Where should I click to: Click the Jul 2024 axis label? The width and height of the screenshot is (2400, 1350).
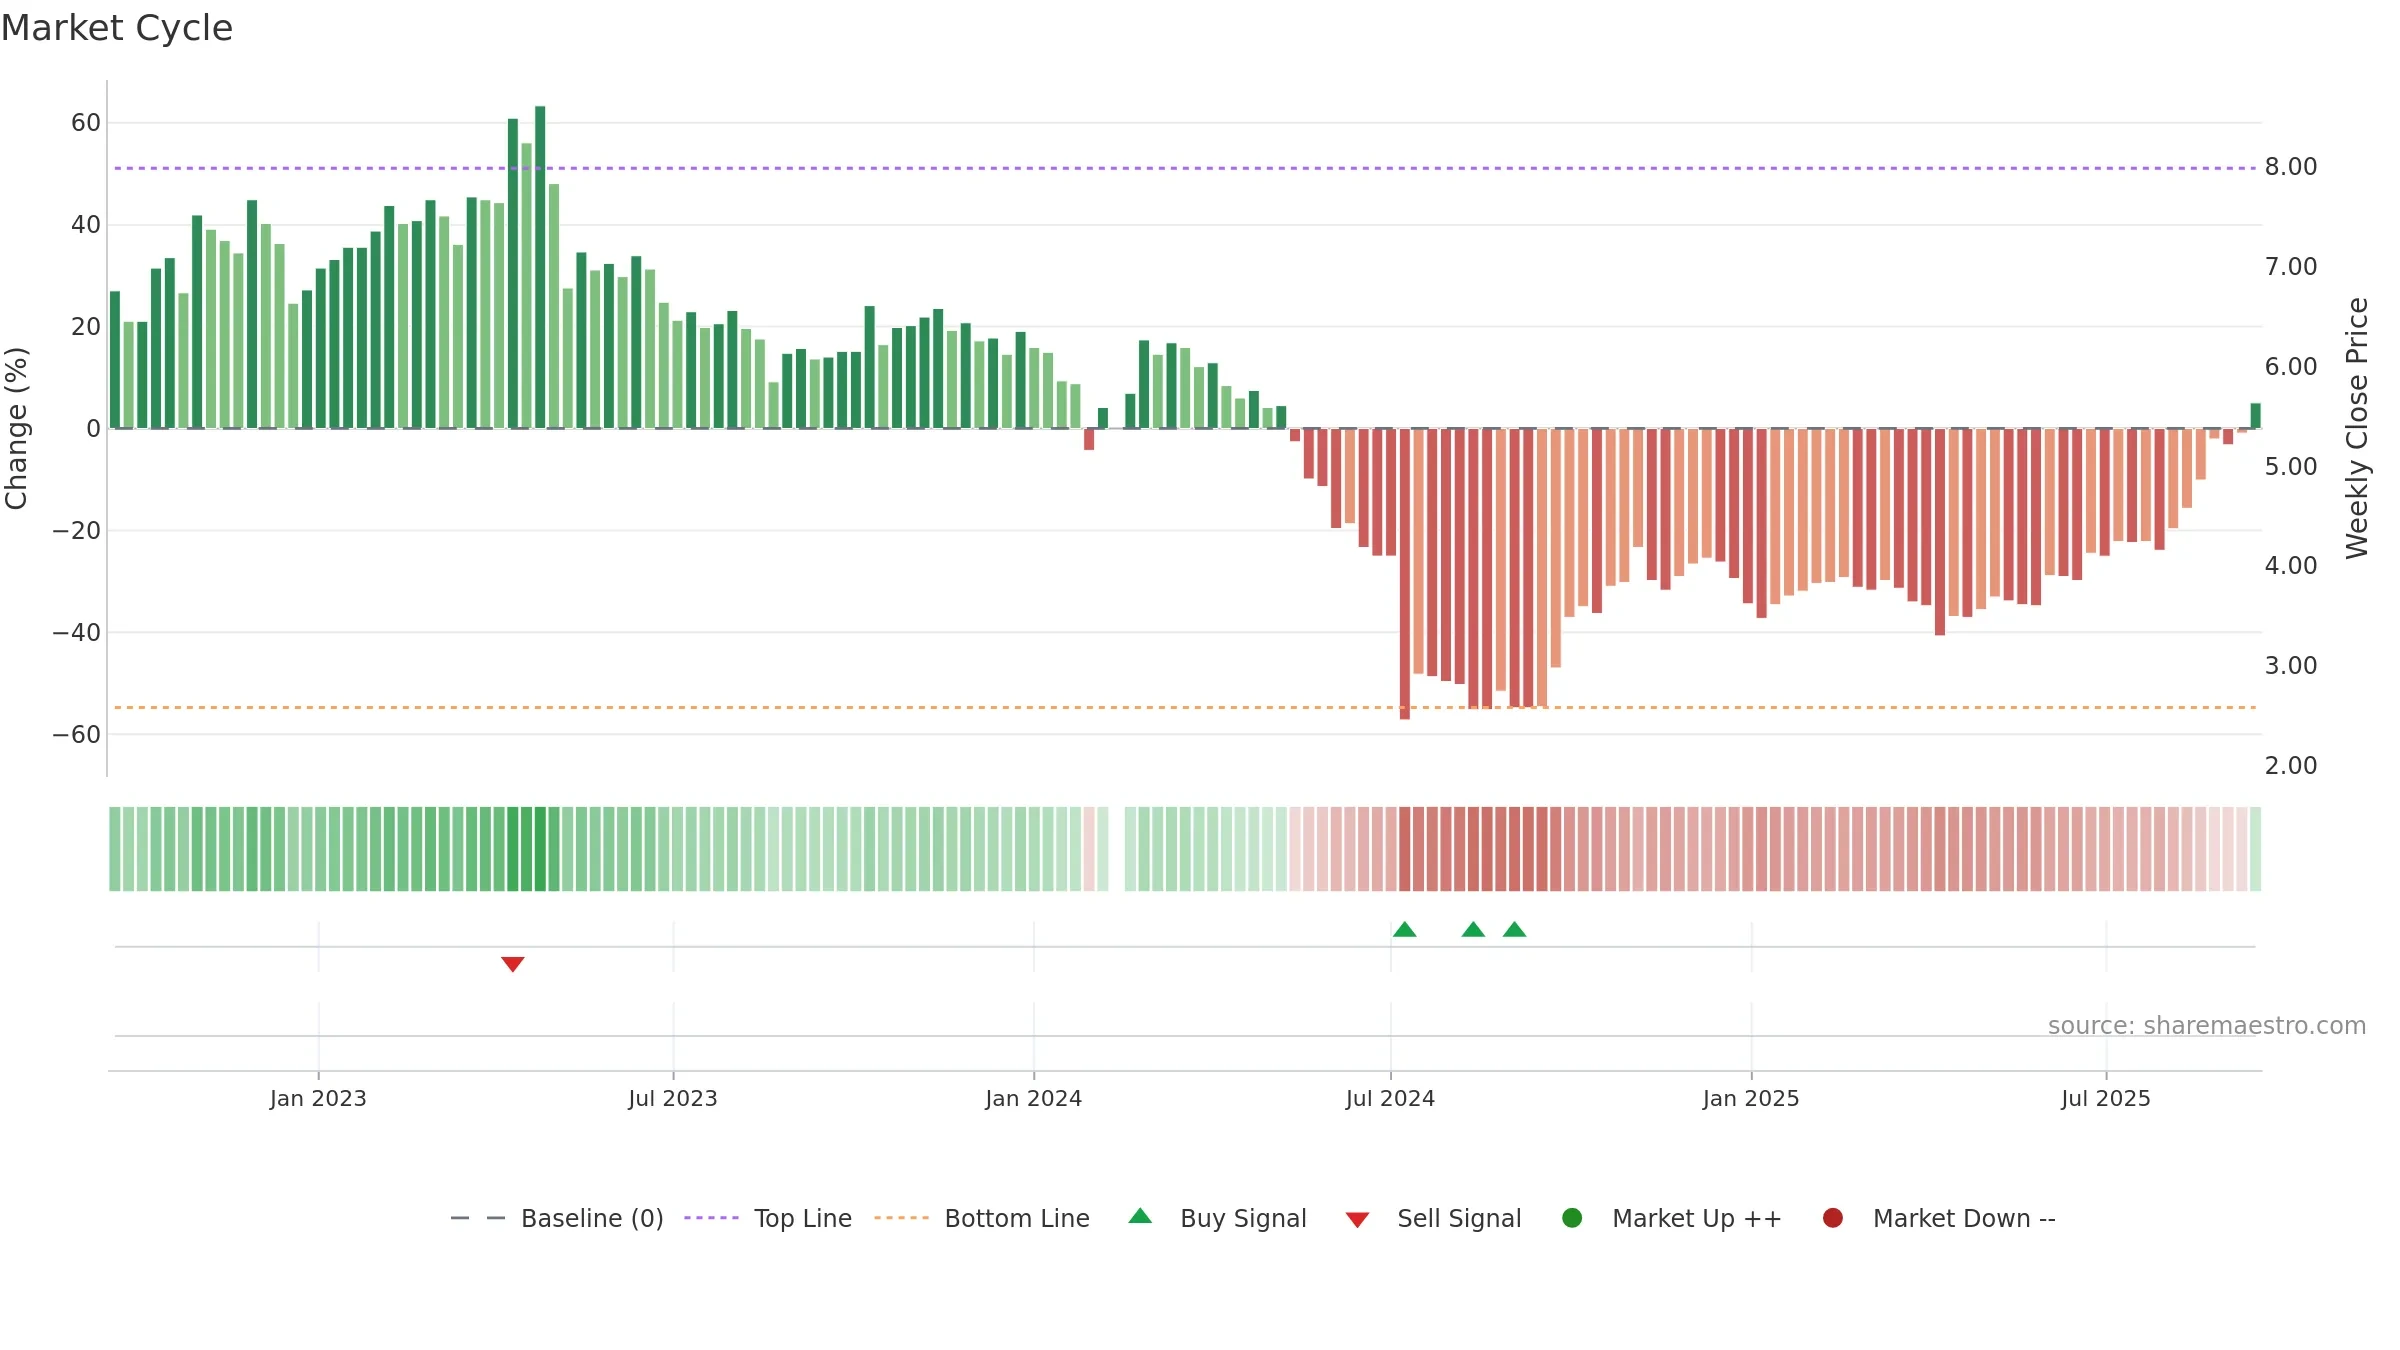(1390, 1098)
